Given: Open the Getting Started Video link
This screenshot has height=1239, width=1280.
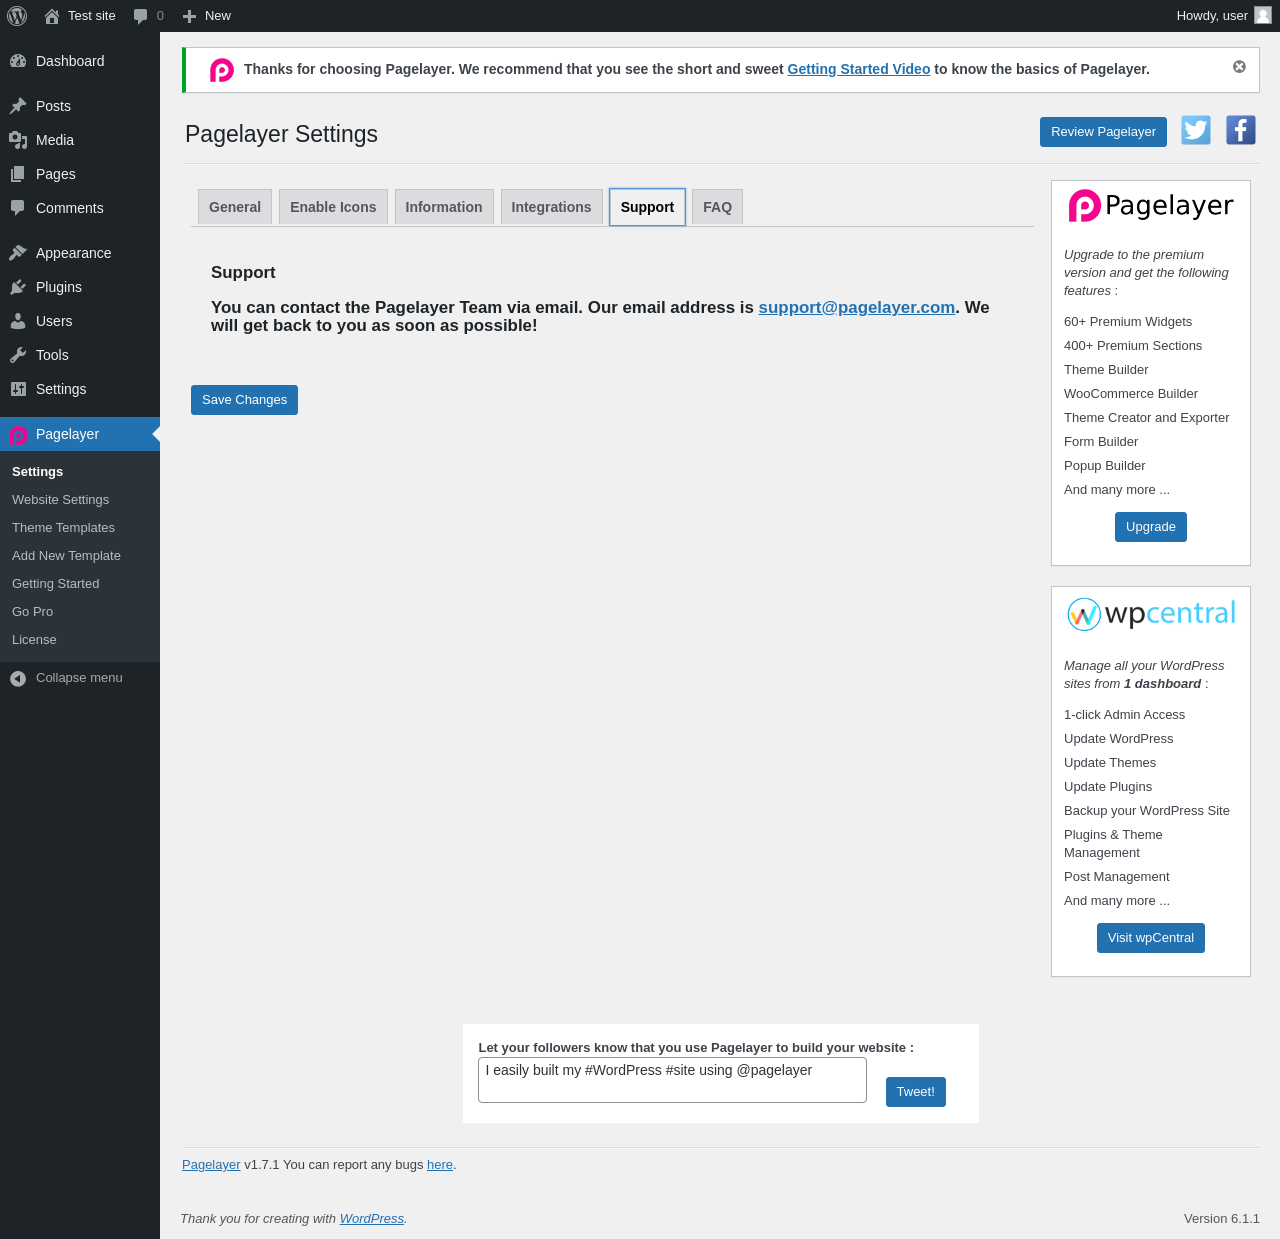Looking at the screenshot, I should pos(859,69).
